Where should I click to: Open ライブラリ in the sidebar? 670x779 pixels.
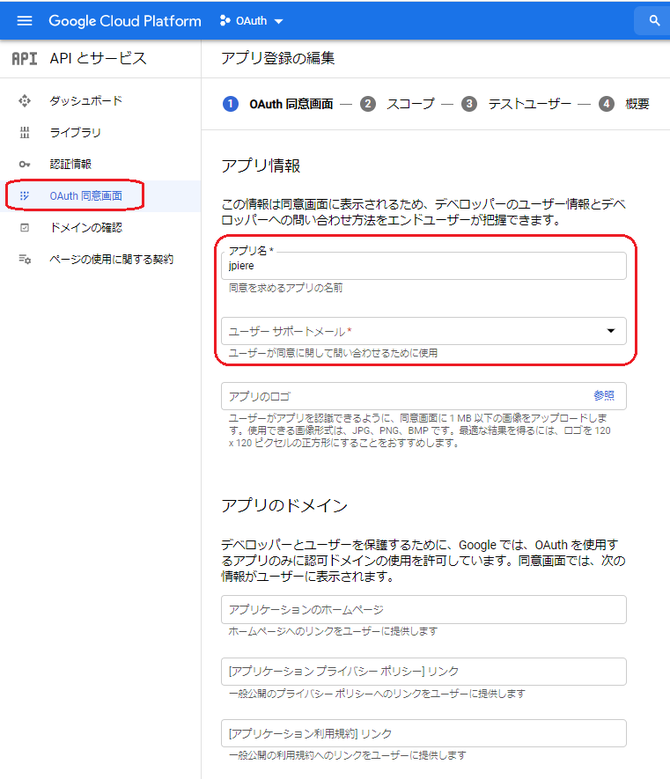coord(75,133)
